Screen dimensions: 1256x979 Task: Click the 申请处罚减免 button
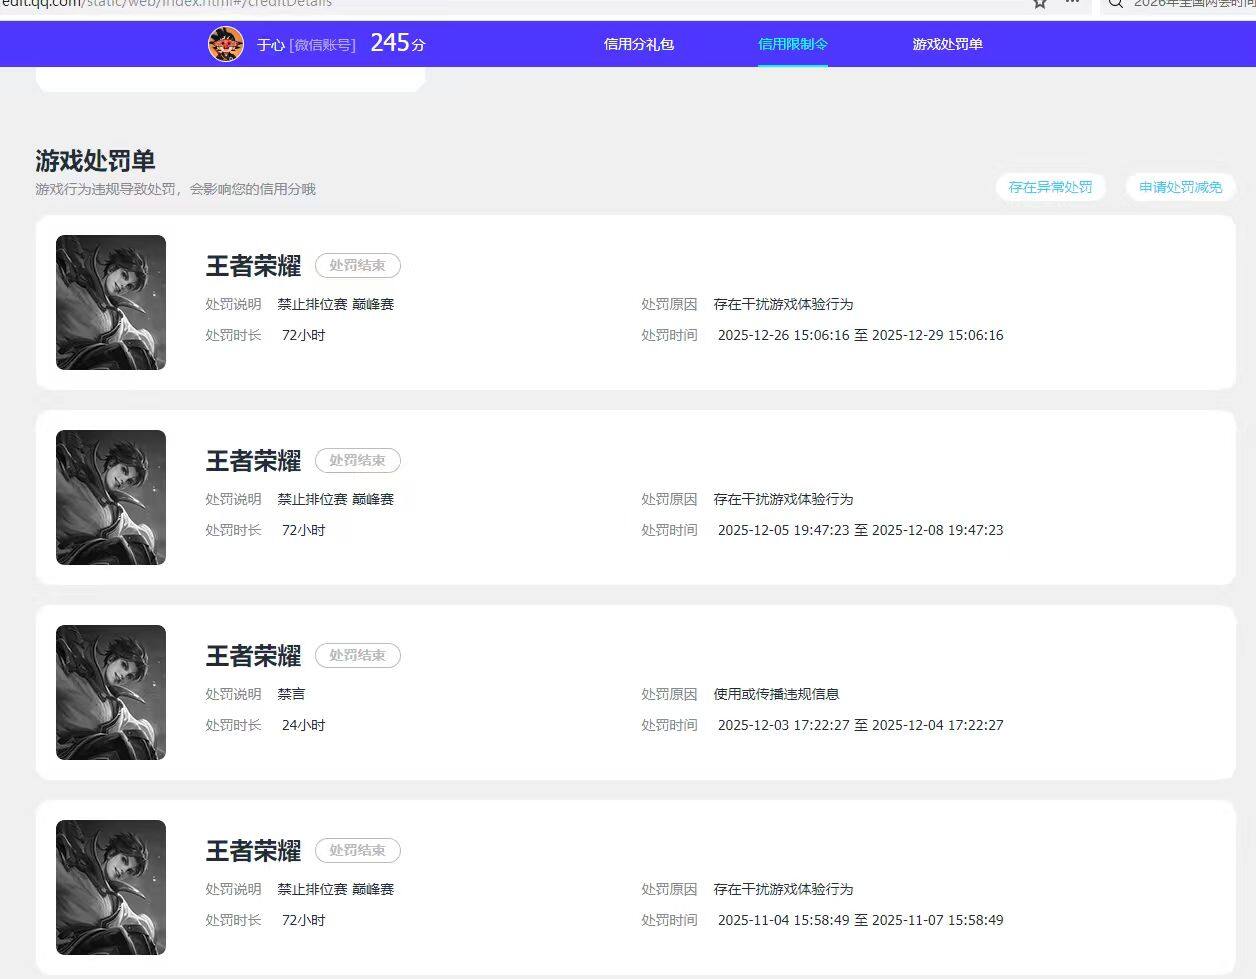pyautogui.click(x=1180, y=187)
